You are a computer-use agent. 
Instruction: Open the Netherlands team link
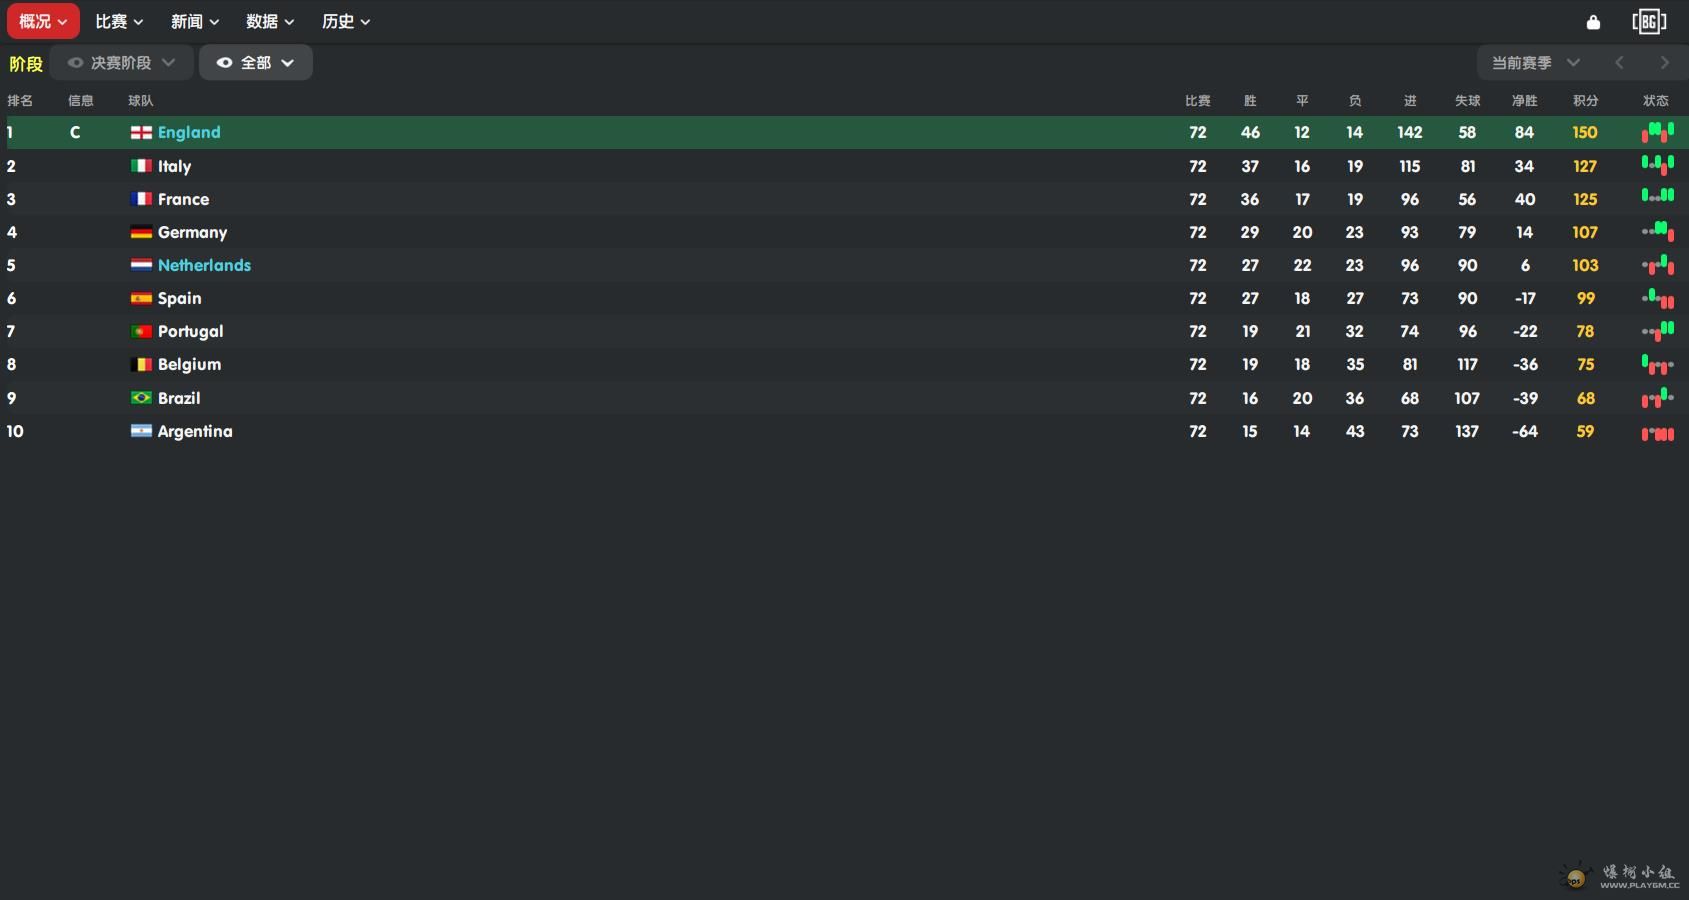click(204, 265)
